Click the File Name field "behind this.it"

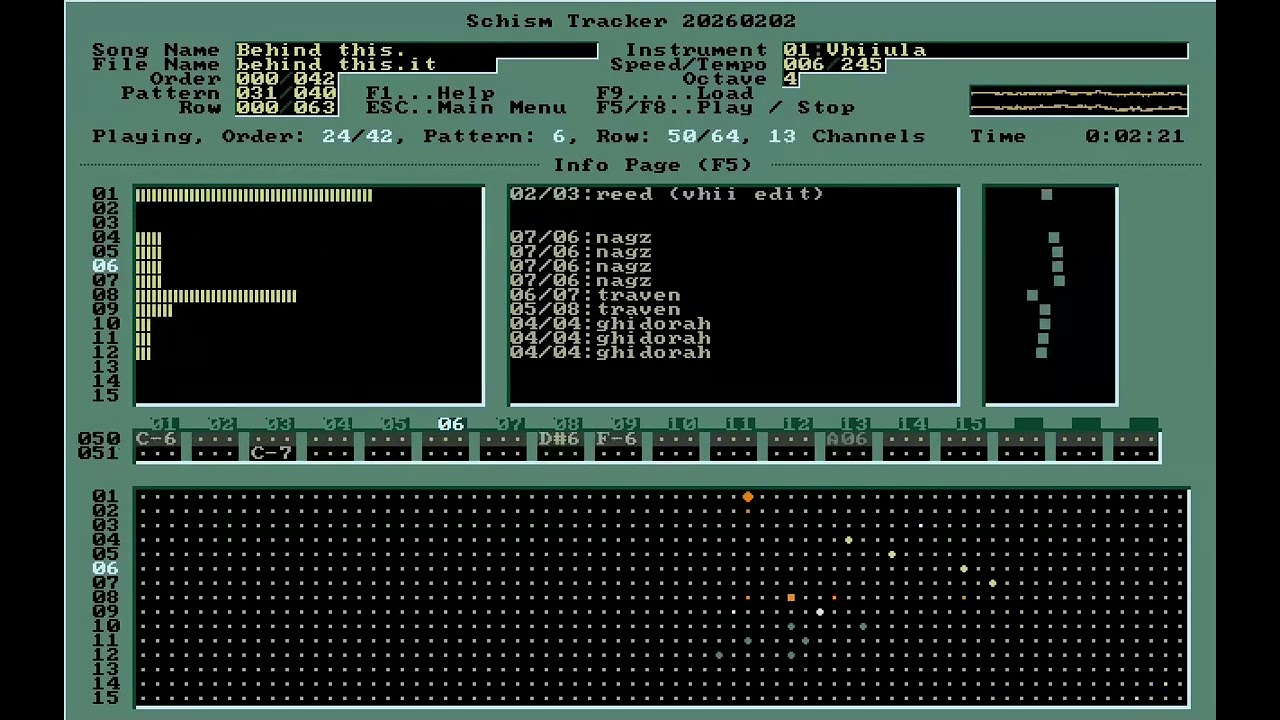(365, 64)
